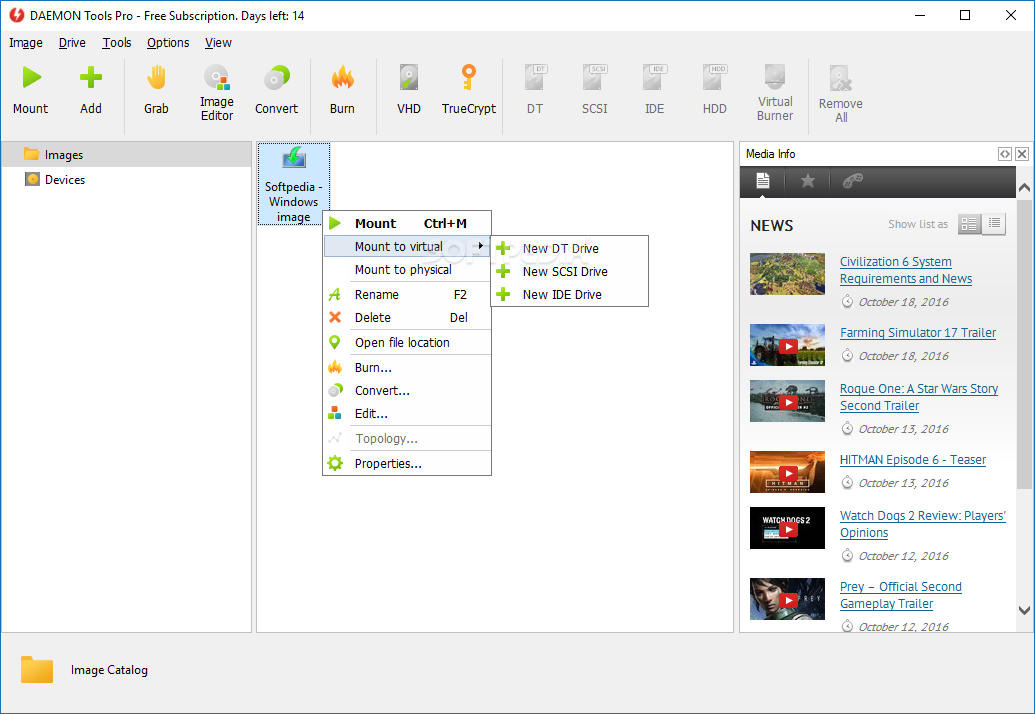The height and width of the screenshot is (714, 1035).
Task: Select the Softpedia Windows image item
Action: tap(294, 184)
